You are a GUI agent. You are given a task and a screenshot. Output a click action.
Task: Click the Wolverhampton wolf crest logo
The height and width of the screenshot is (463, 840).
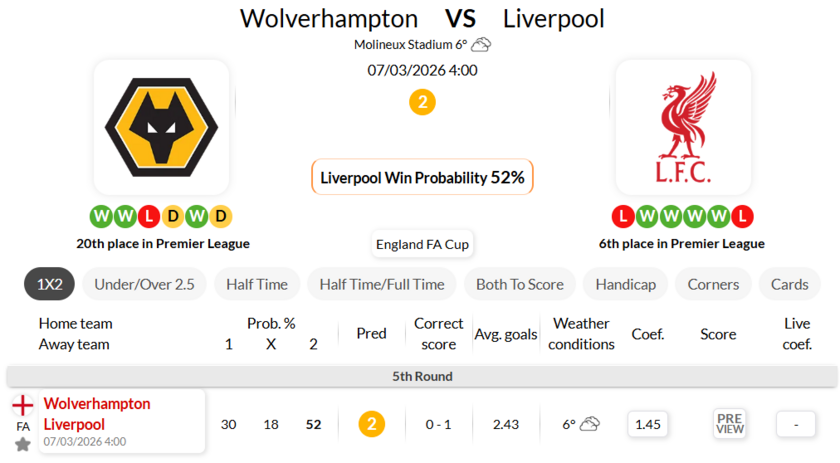pos(161,126)
